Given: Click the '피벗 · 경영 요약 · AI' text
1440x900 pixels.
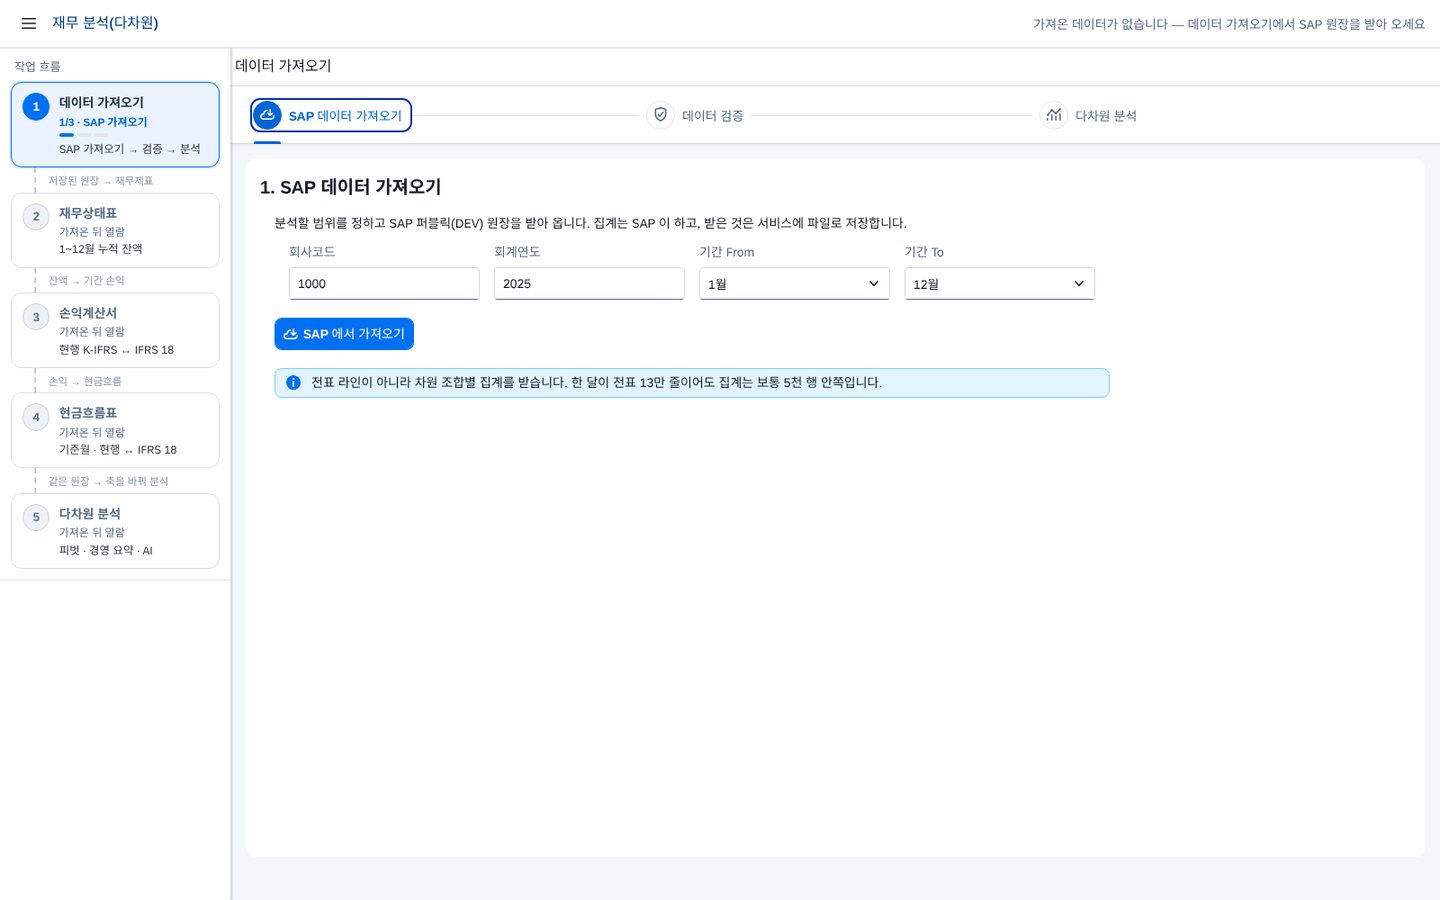Looking at the screenshot, I should coord(106,551).
